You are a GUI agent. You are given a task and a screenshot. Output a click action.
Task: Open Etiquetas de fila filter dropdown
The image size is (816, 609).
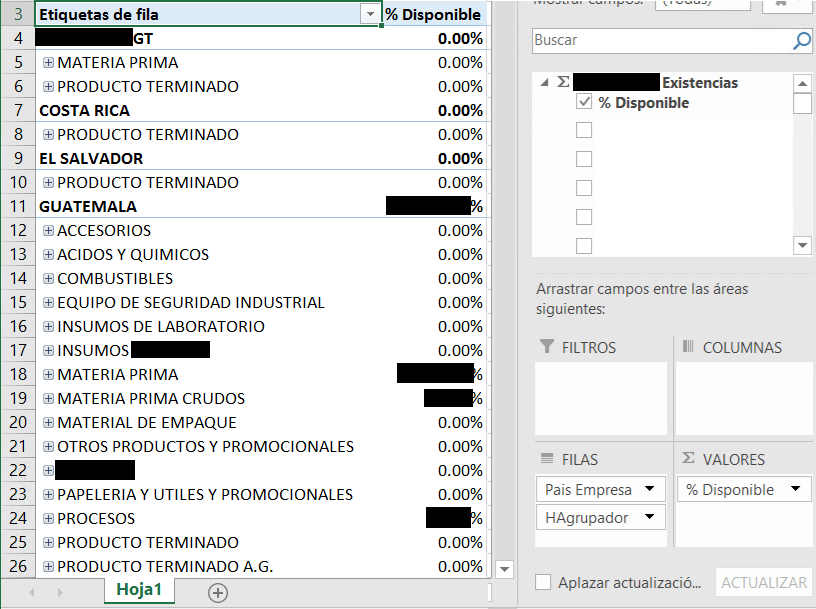pos(370,15)
